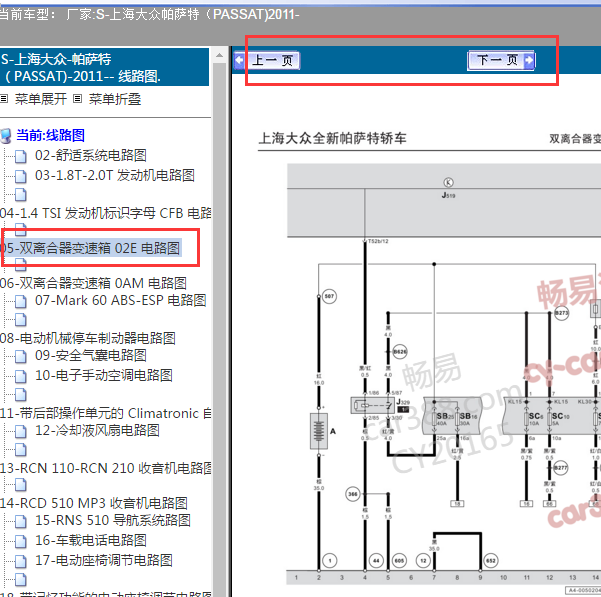601x597 pixels.
Task: Click ground point 652 circle in the diagram
Action: point(491,561)
